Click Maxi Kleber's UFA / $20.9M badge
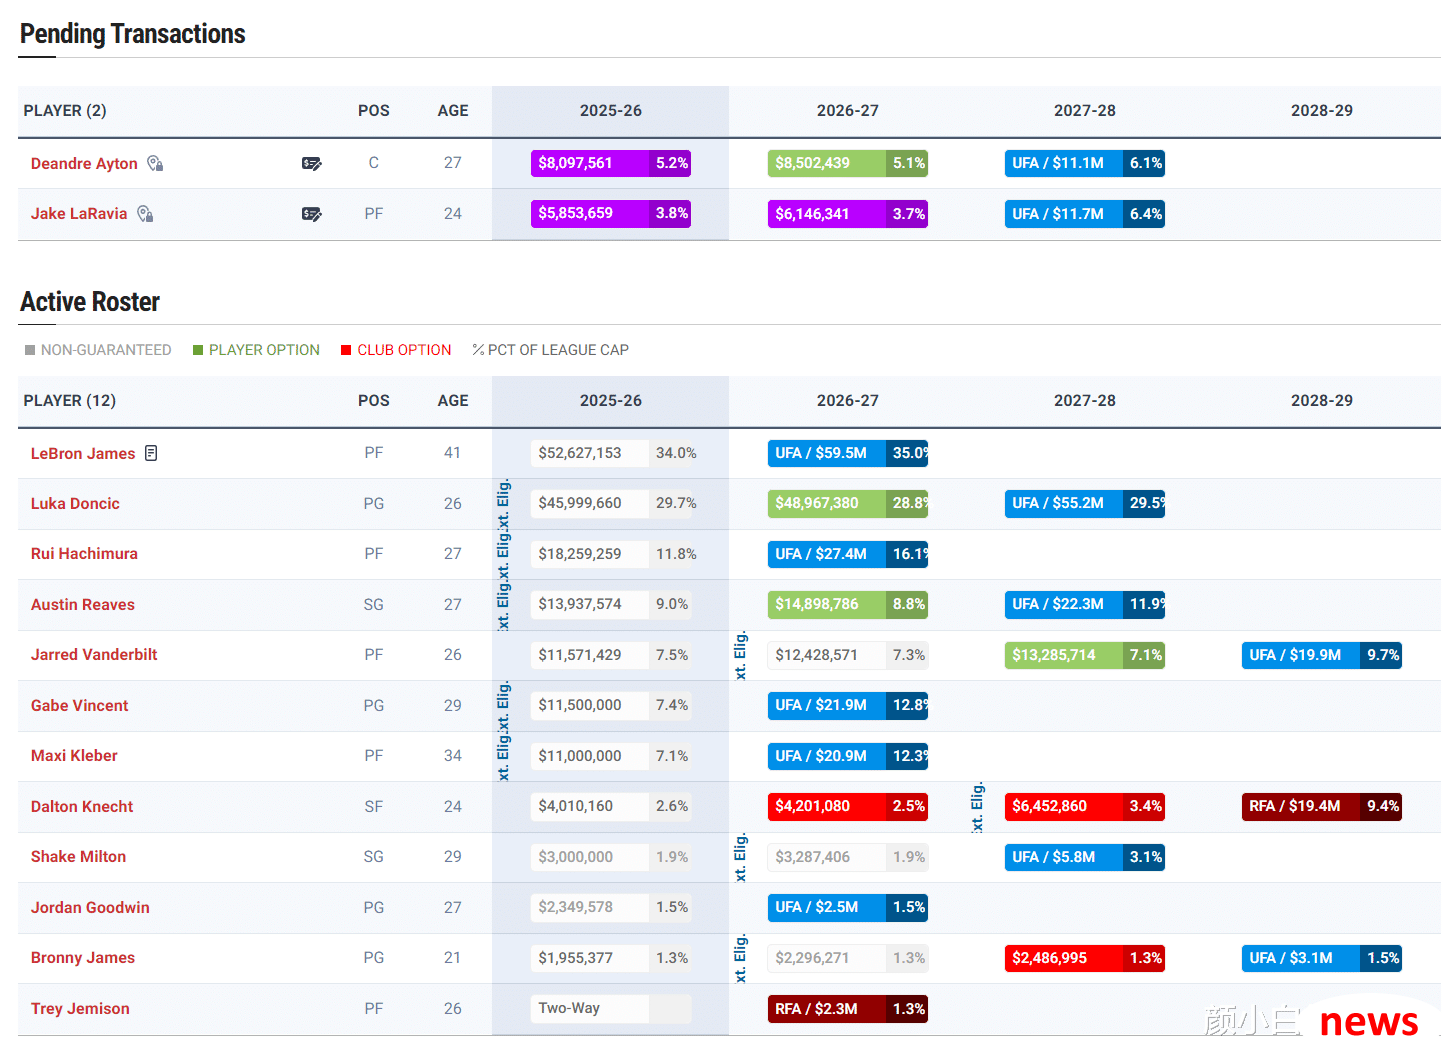This screenshot has height=1058, width=1451. click(848, 756)
